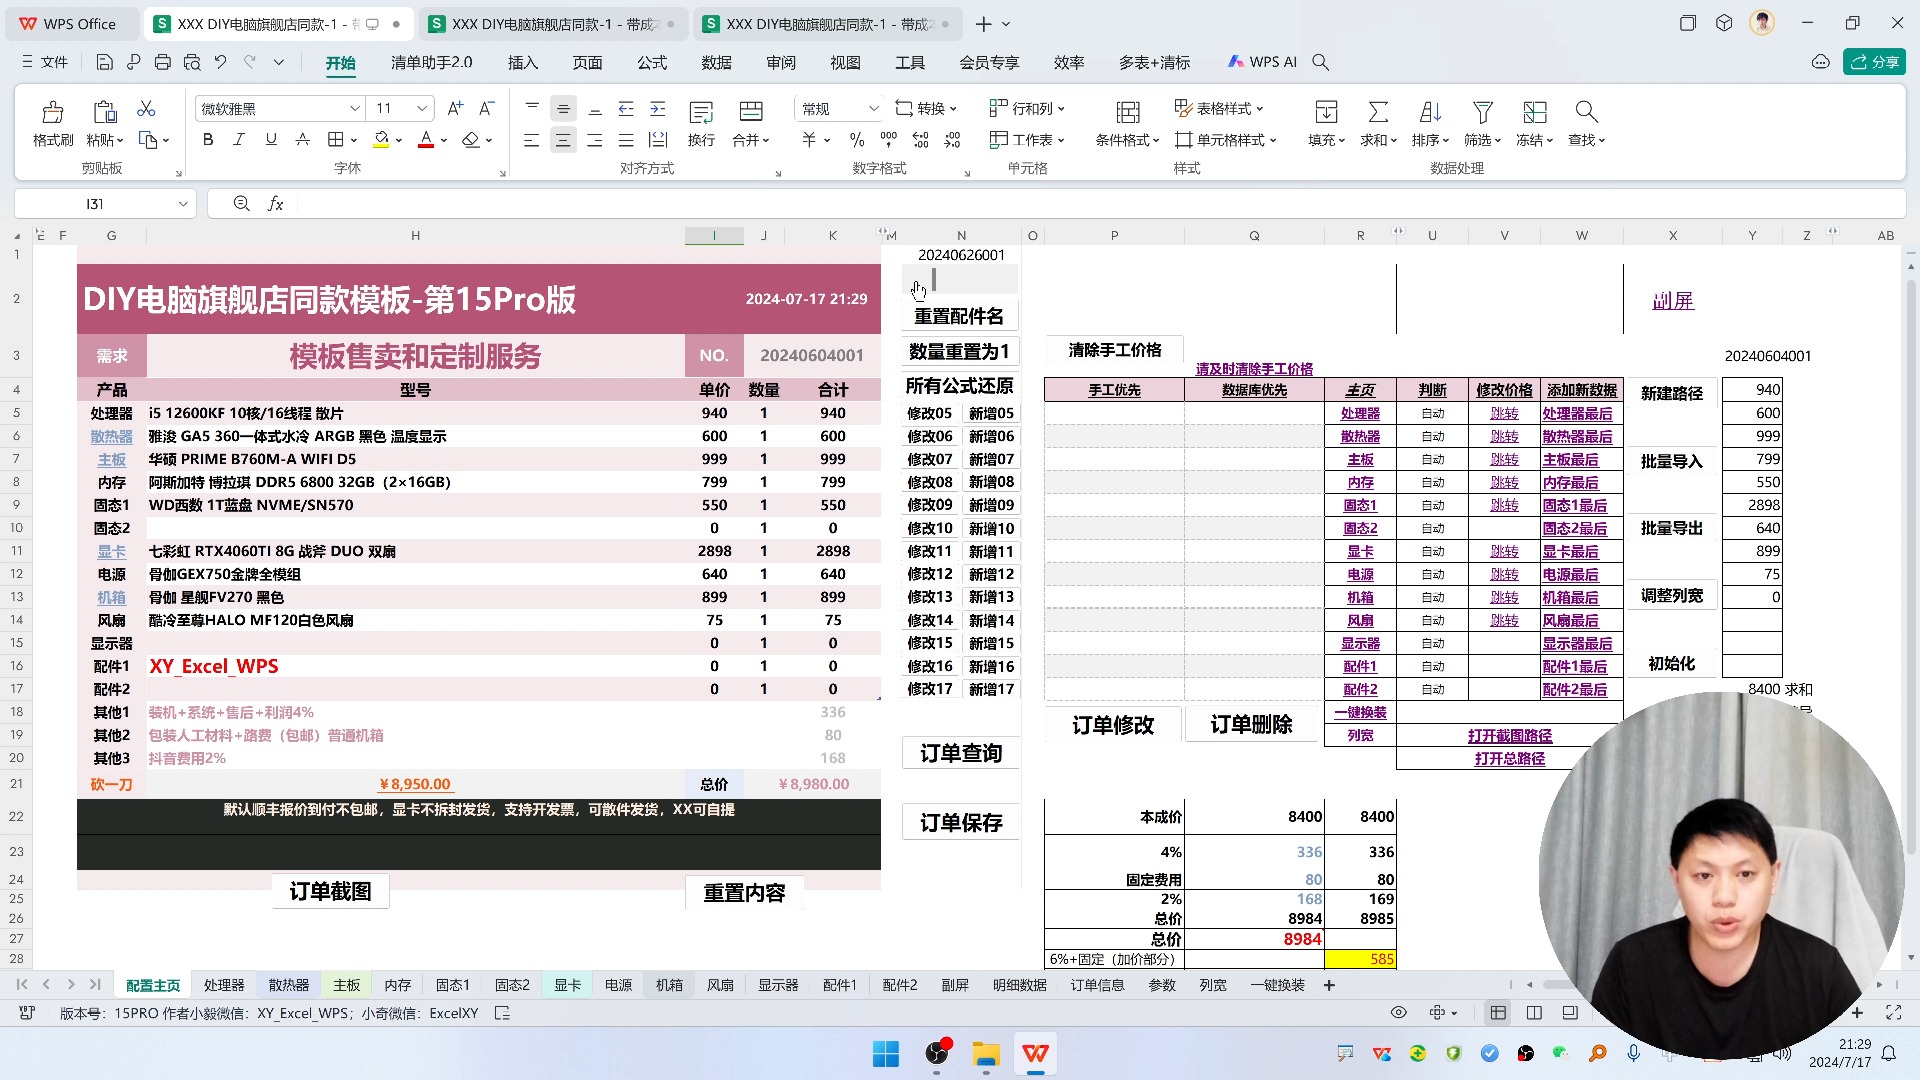Open the 清单助手2.0 ribbon tab
Viewport: 1920px width, 1080px height.
click(x=432, y=62)
